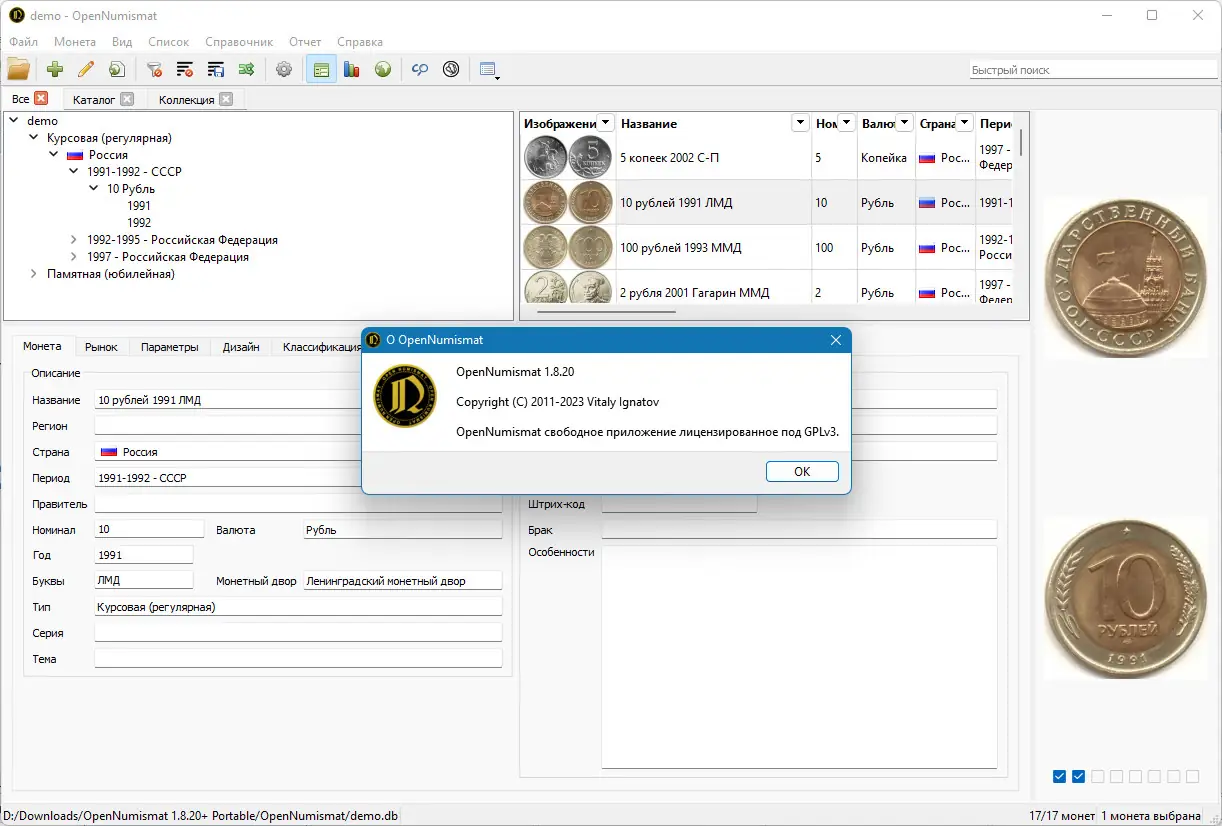
Task: Select year 1992 in the tree
Action: (139, 223)
